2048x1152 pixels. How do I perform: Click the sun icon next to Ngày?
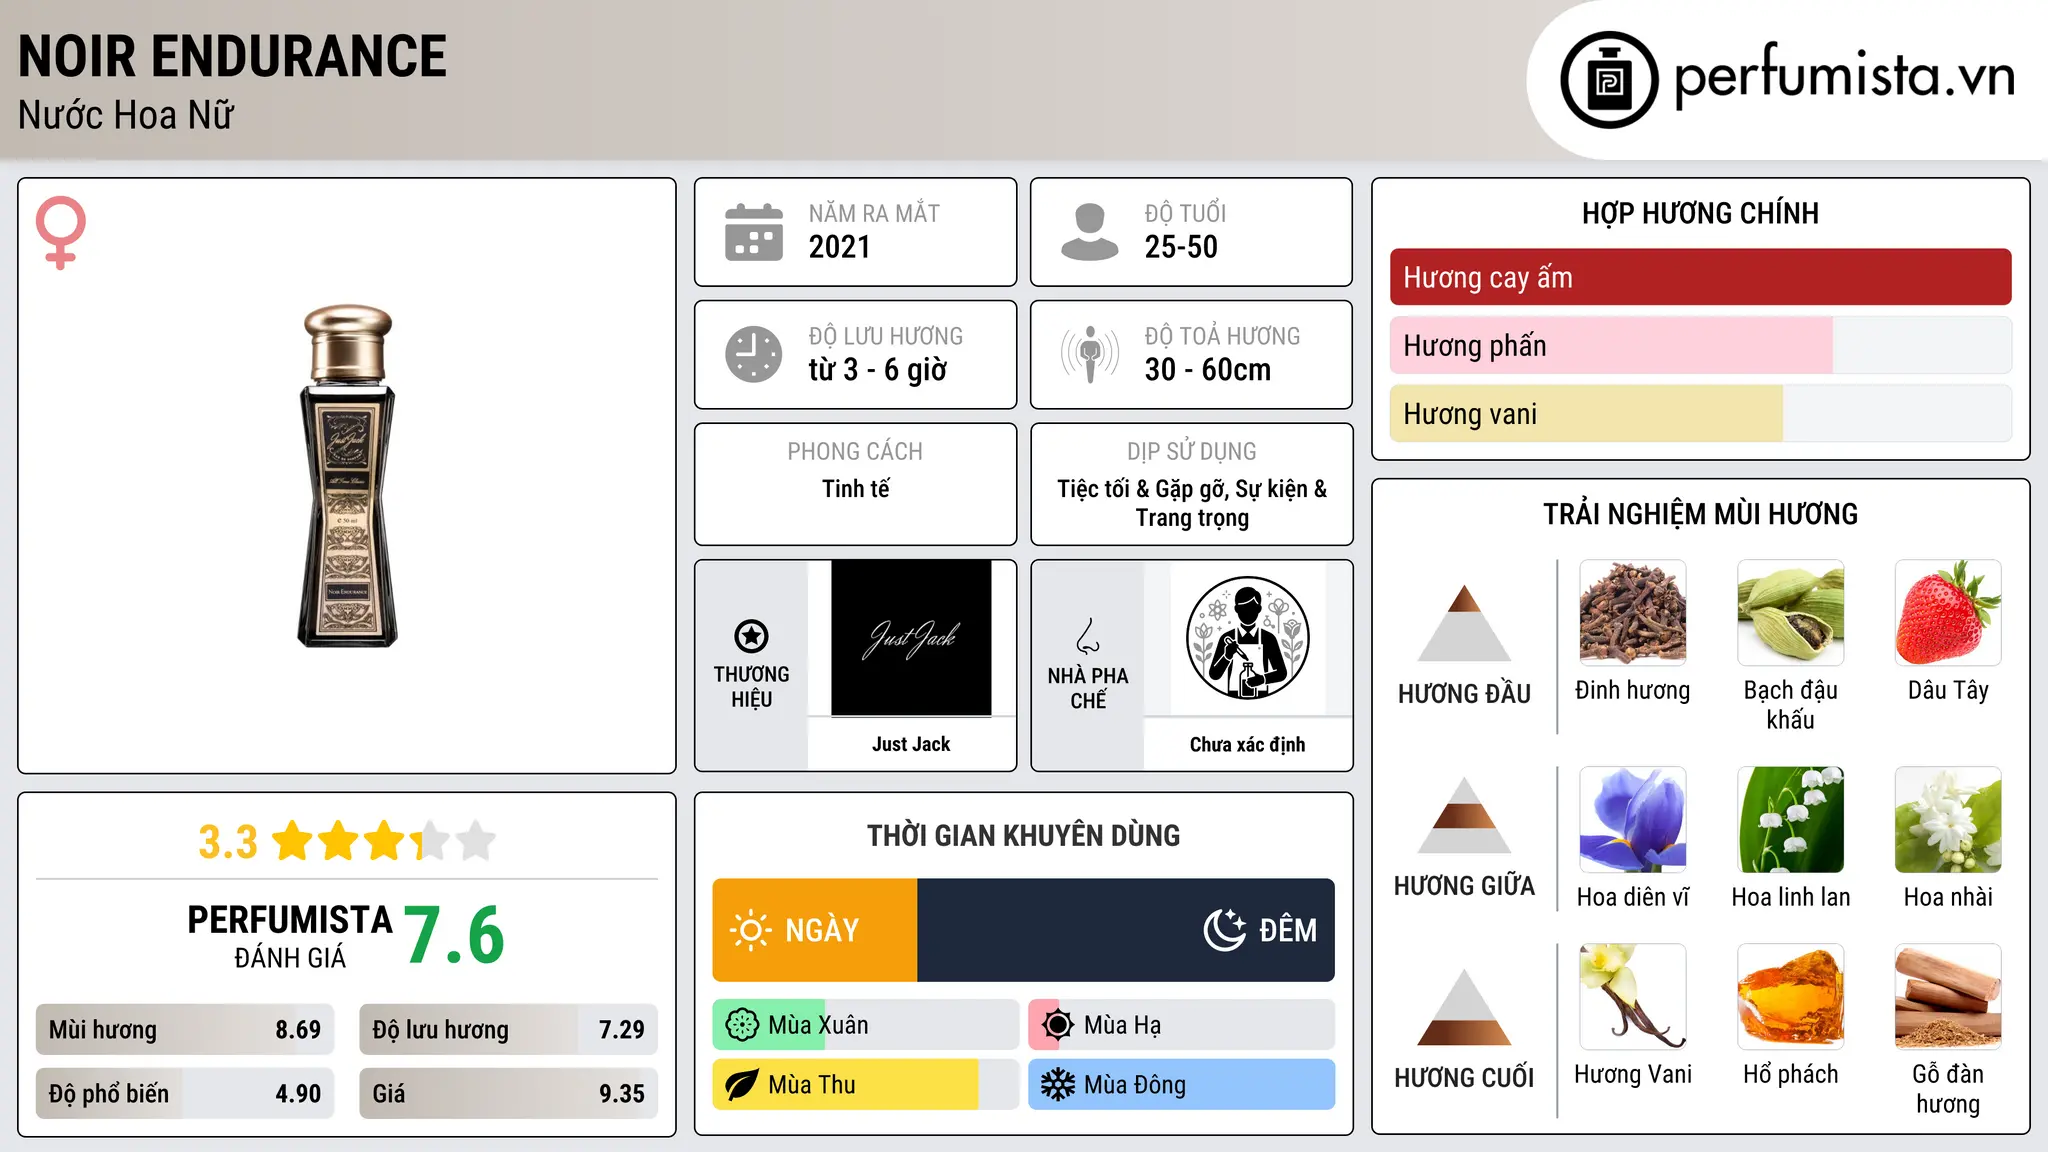click(751, 930)
